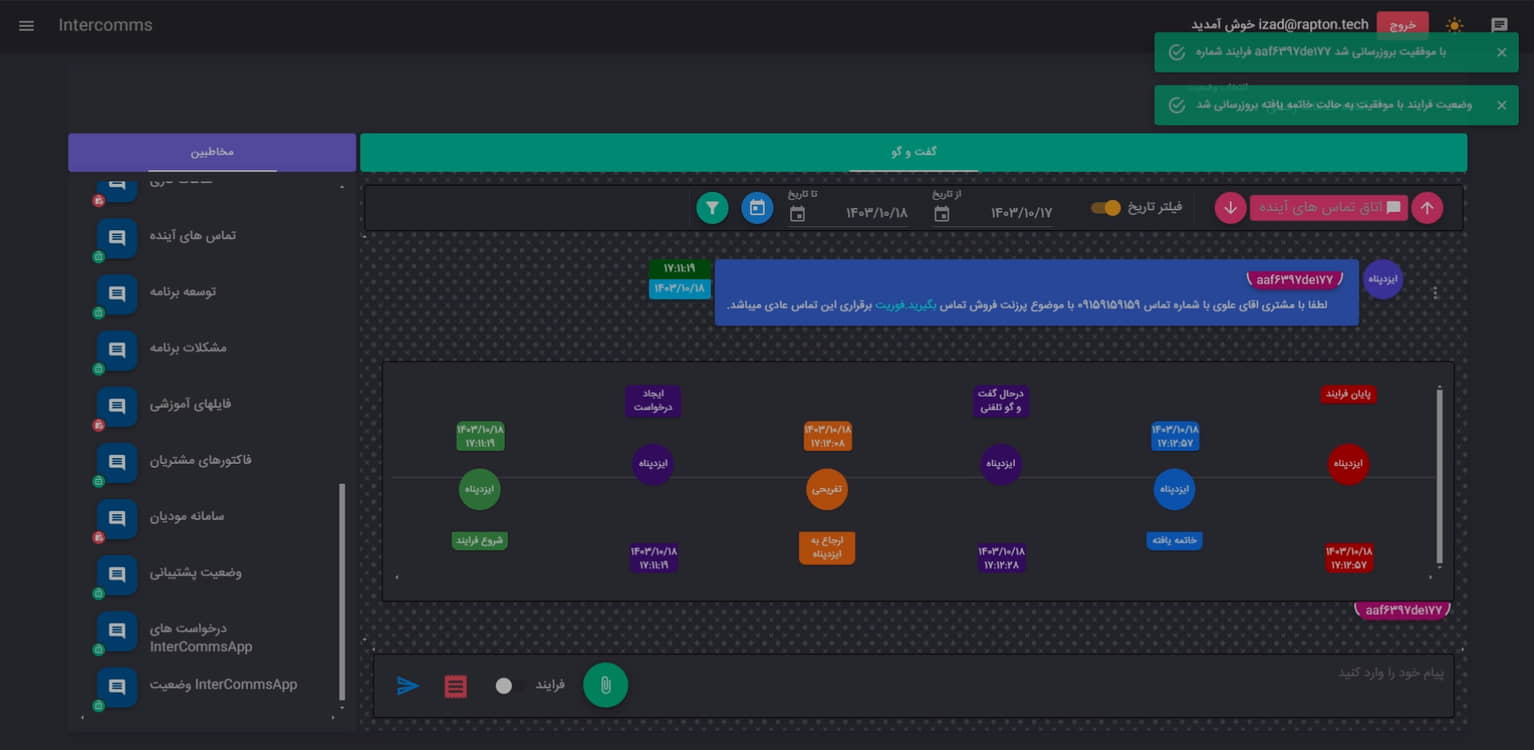
Task: Open the hamburger navigation menu
Action: [26, 25]
